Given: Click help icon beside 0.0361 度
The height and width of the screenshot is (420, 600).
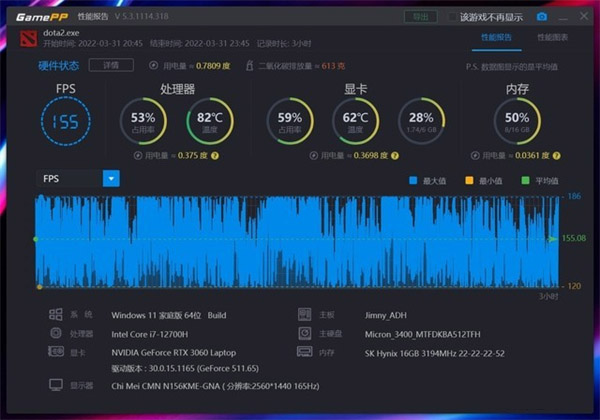Looking at the screenshot, I should [557, 156].
